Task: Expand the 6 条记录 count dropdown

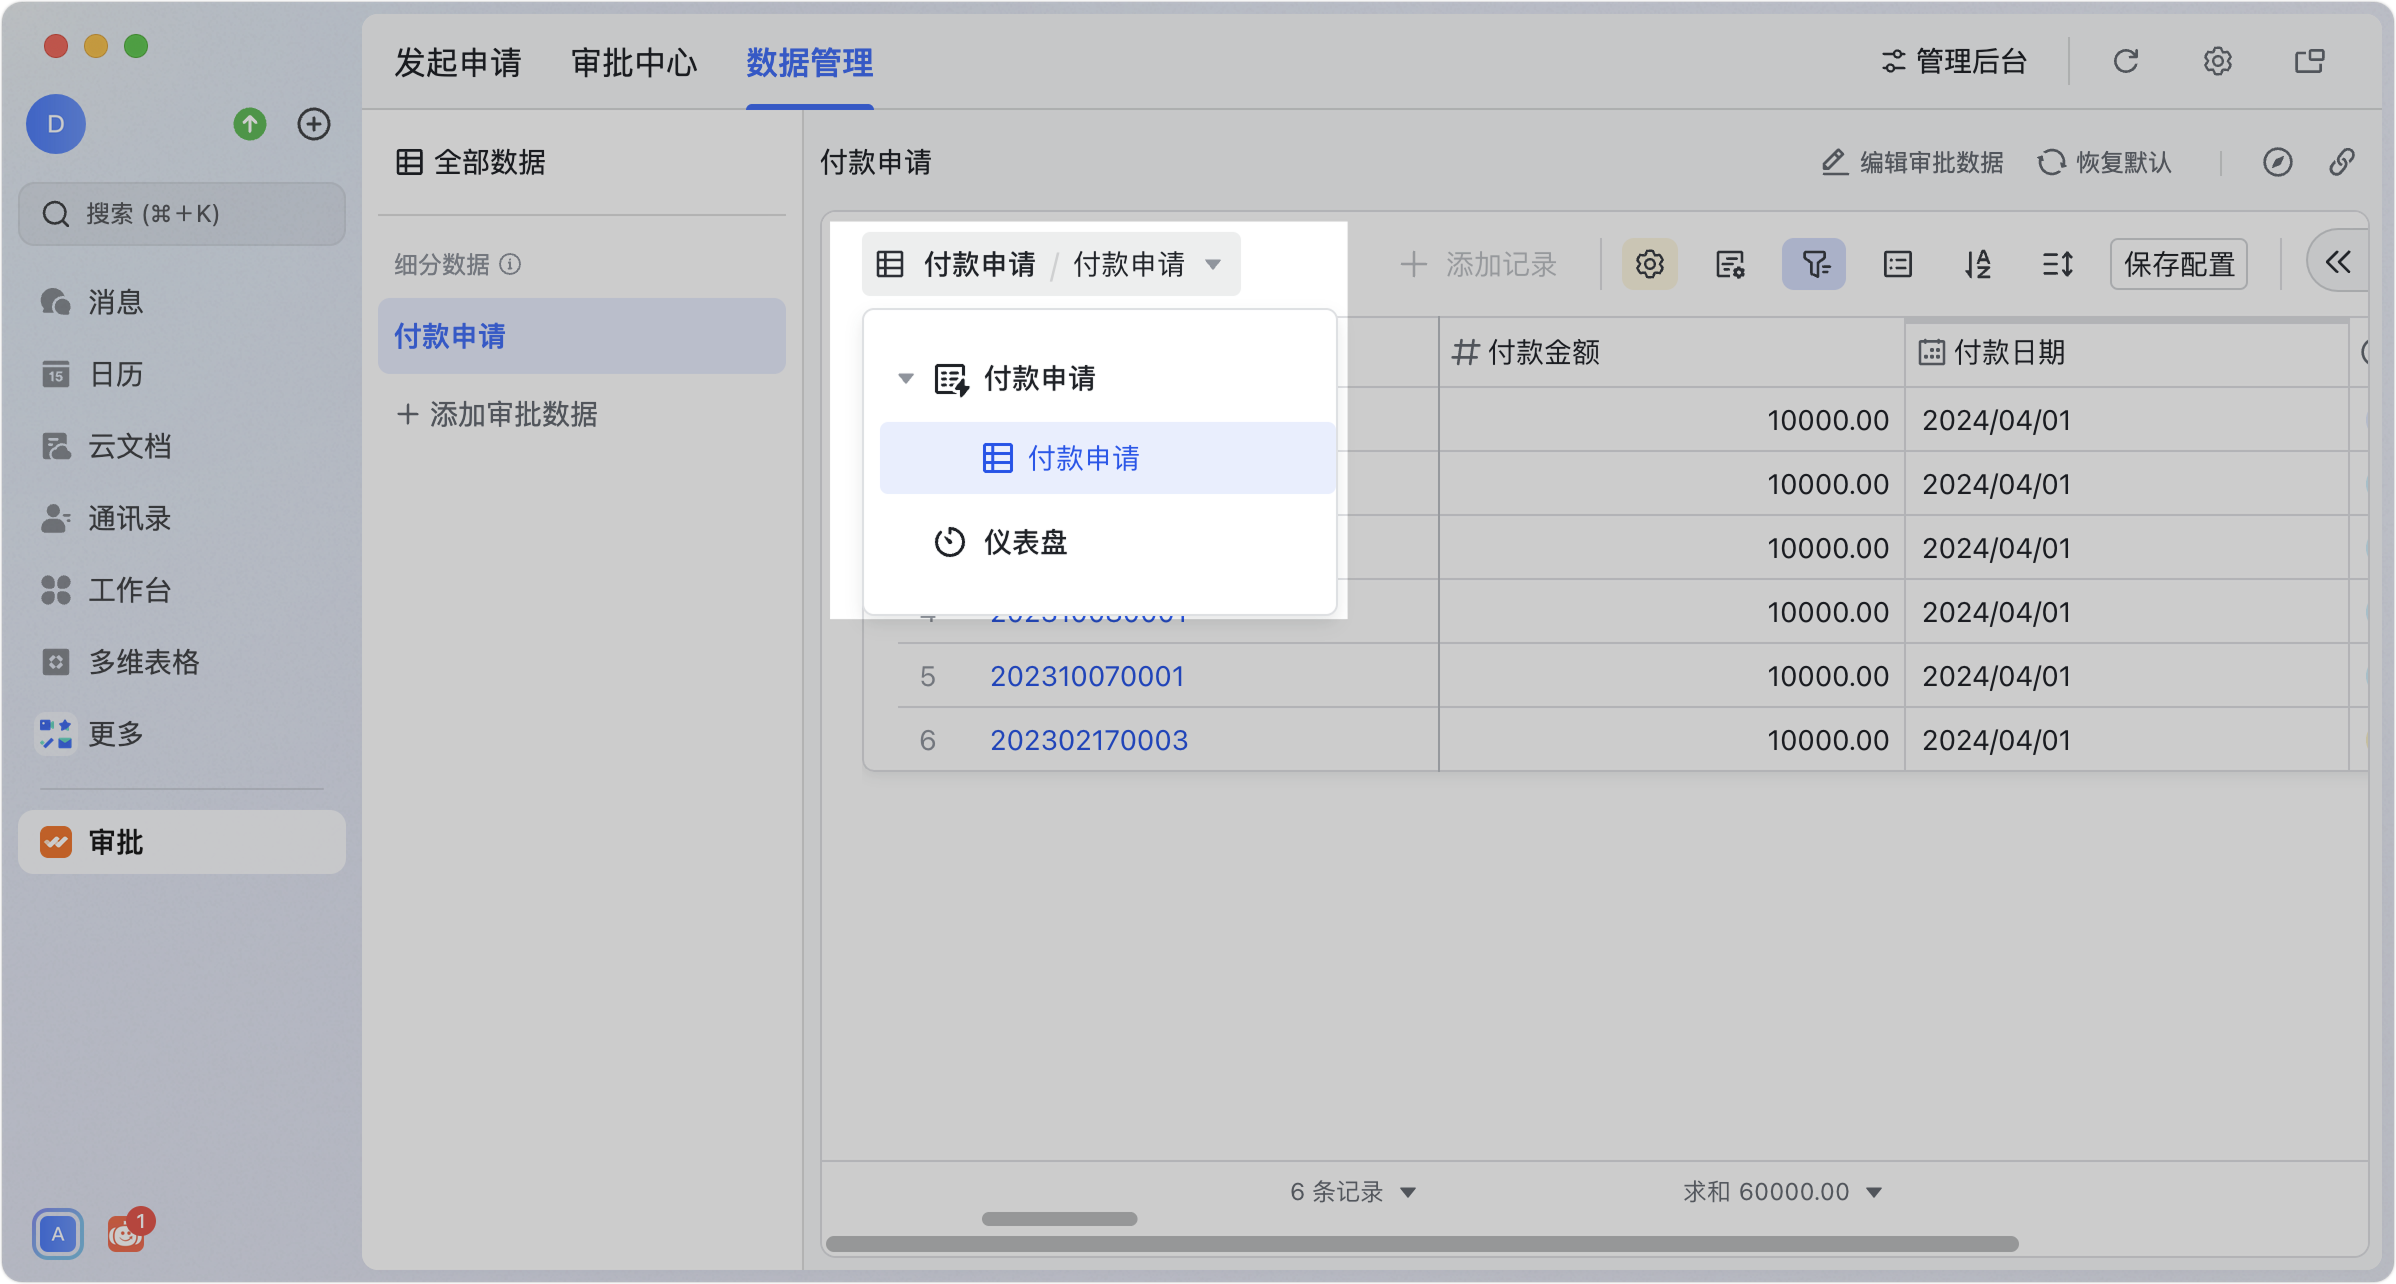Action: click(x=1352, y=1192)
